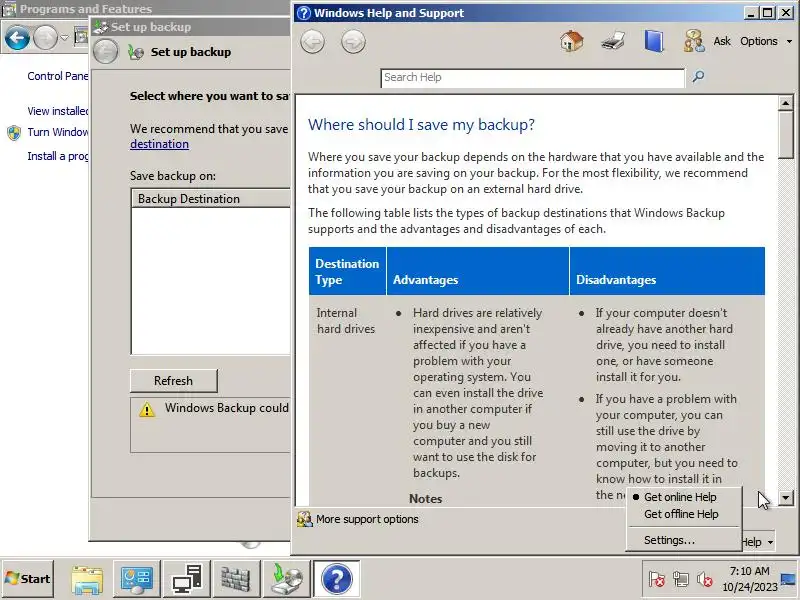Click the network tray icon
800x600 pixels.
tap(681, 579)
